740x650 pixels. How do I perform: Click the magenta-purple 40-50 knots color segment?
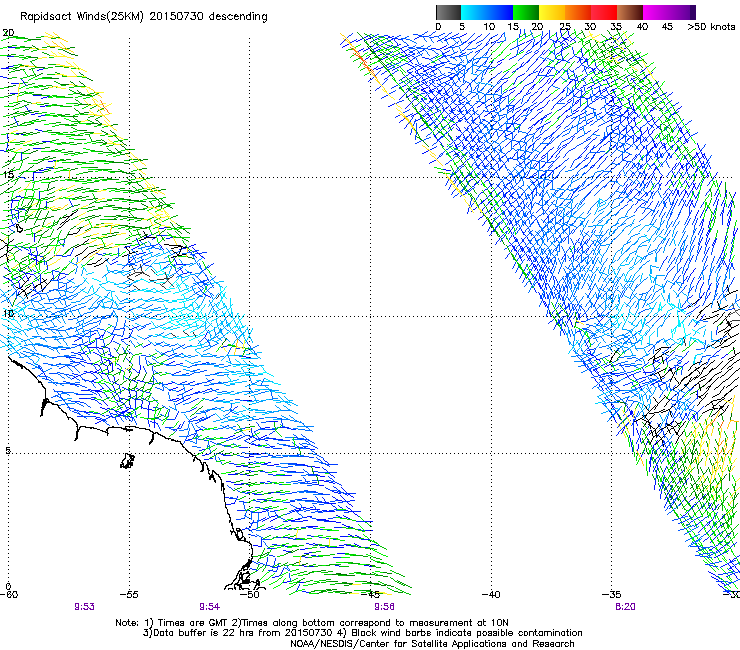click(x=669, y=12)
